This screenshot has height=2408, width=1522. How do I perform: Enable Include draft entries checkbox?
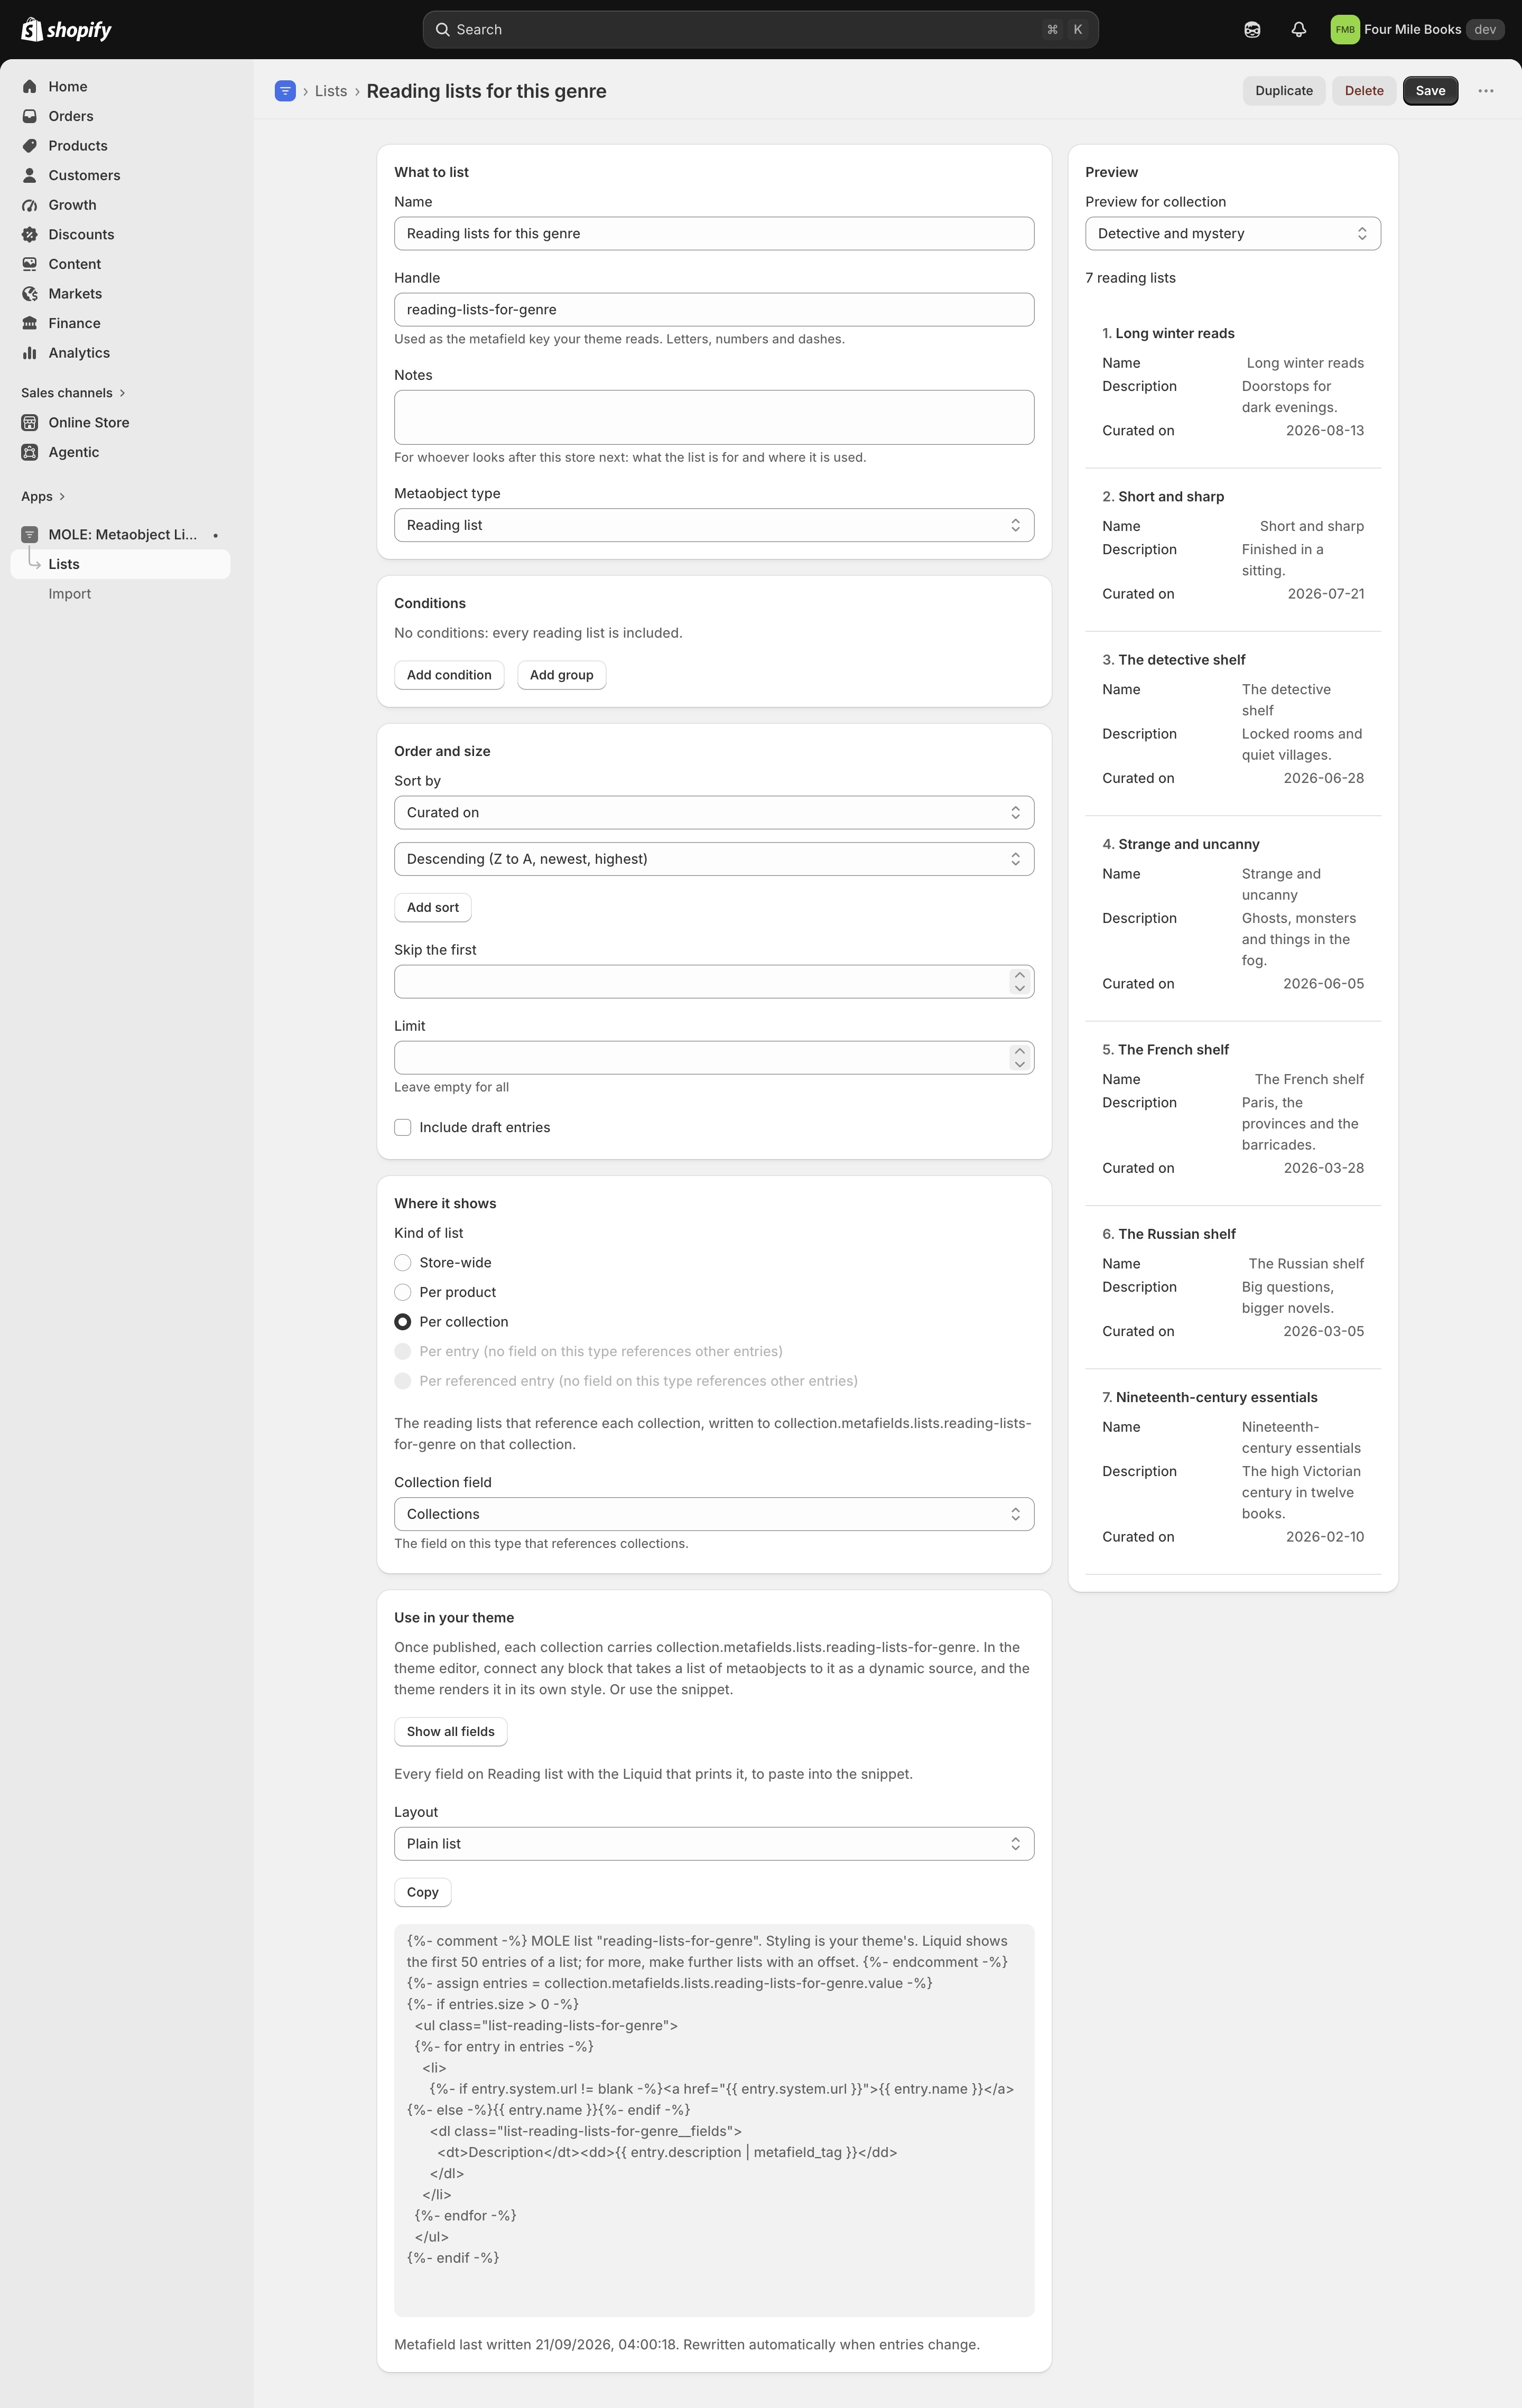click(x=403, y=1127)
